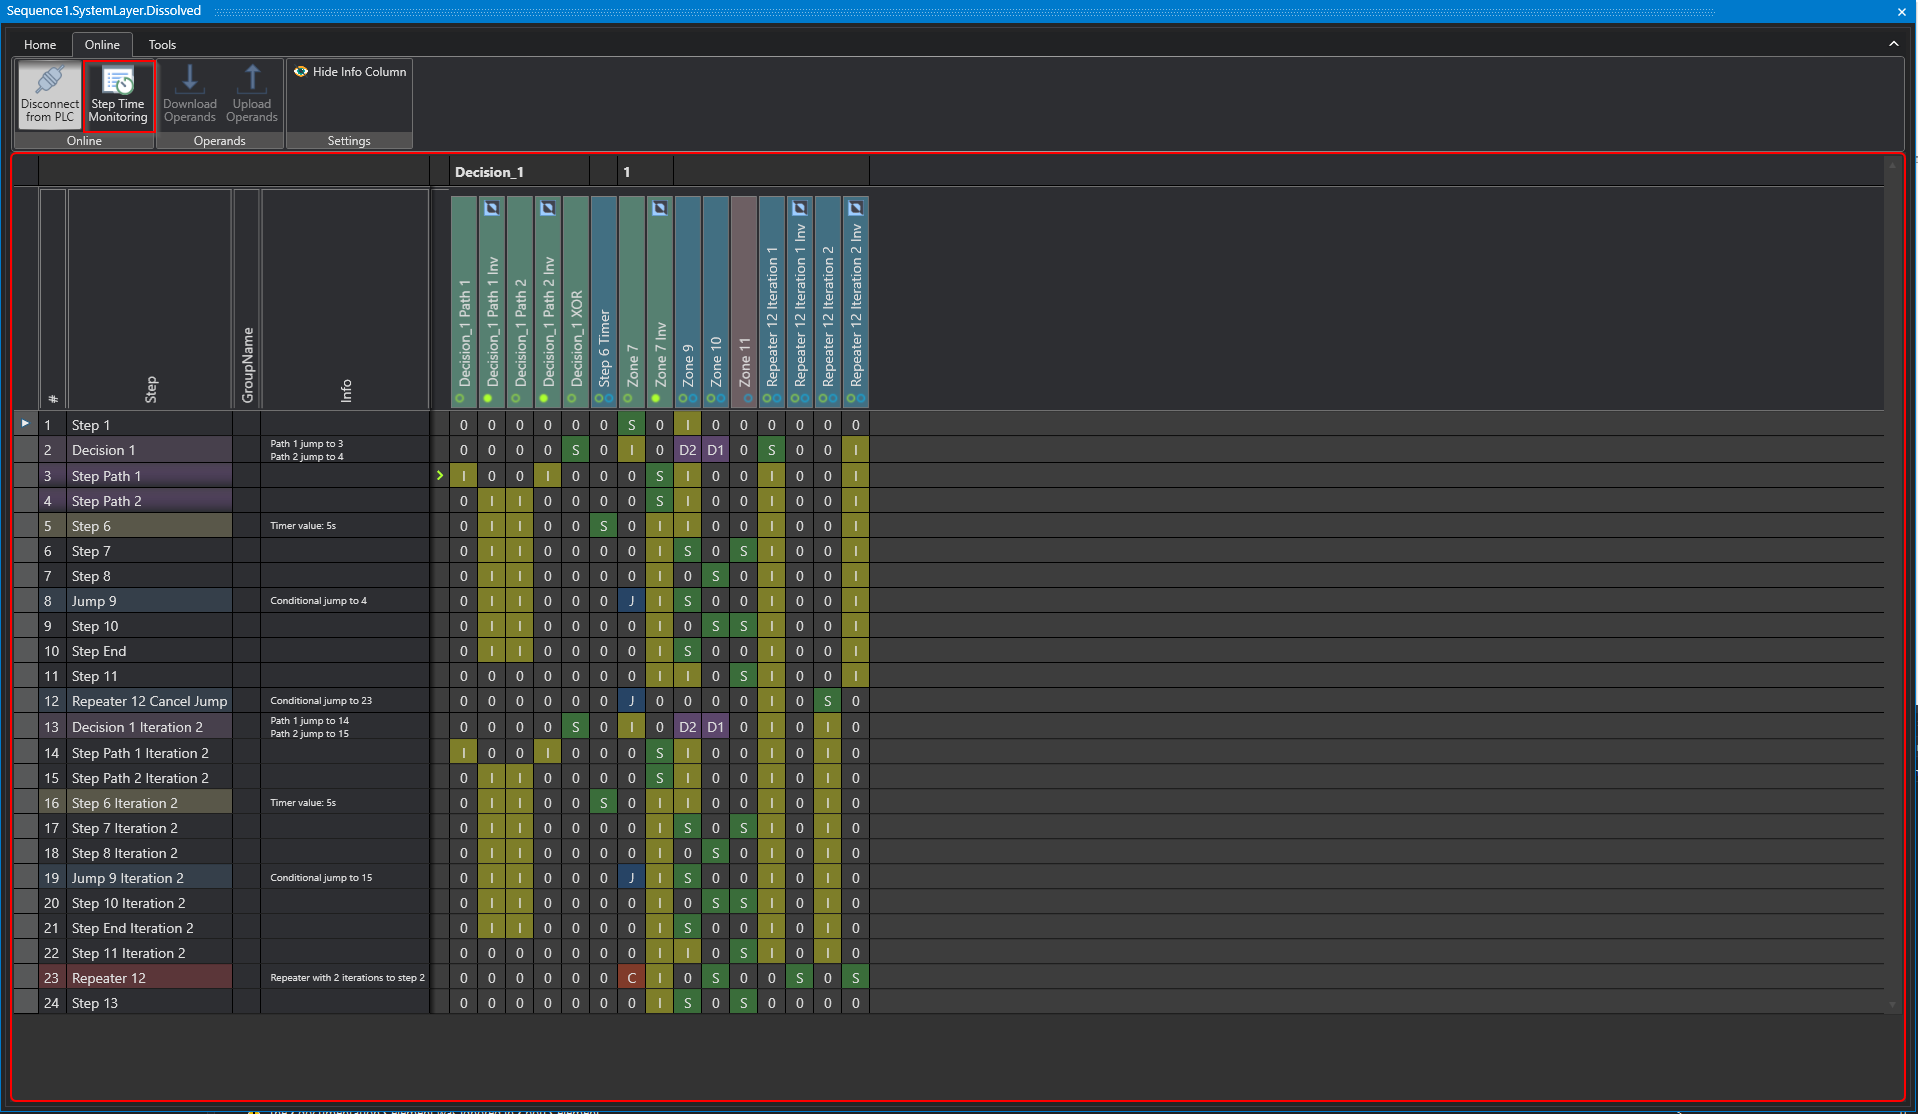
Task: Select 'Decision 1 Iteration 2' row
Action: [x=150, y=727]
